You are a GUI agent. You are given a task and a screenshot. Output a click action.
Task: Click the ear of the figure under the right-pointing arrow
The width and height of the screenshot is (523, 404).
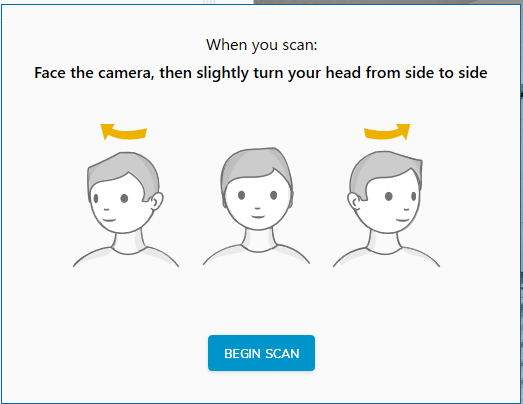pos(354,201)
